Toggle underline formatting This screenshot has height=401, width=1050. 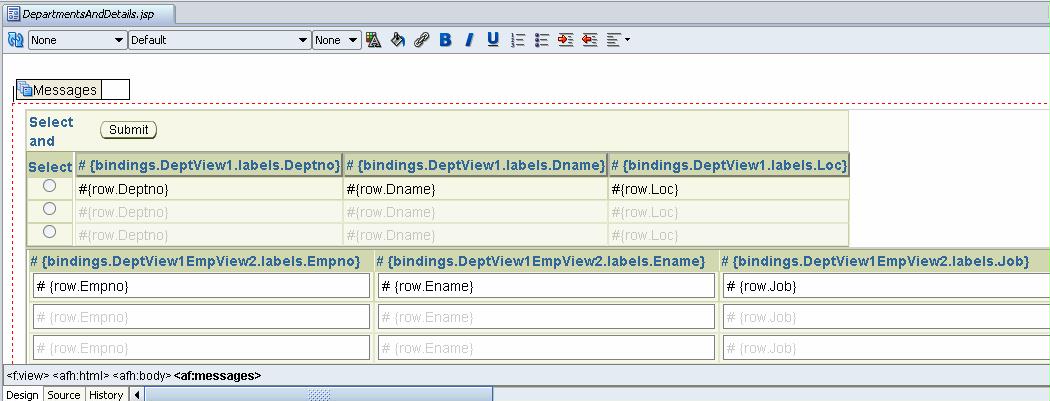[492, 40]
